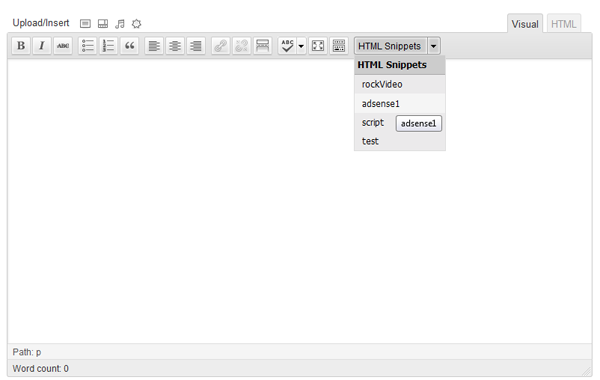Click the HTML Snippets menu header

tap(400, 65)
